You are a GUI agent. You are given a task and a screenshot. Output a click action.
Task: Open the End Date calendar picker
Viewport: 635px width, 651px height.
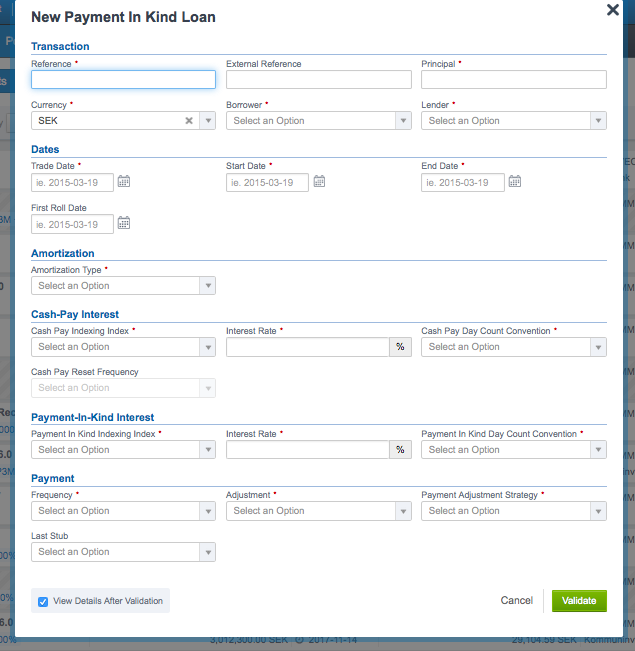(514, 182)
